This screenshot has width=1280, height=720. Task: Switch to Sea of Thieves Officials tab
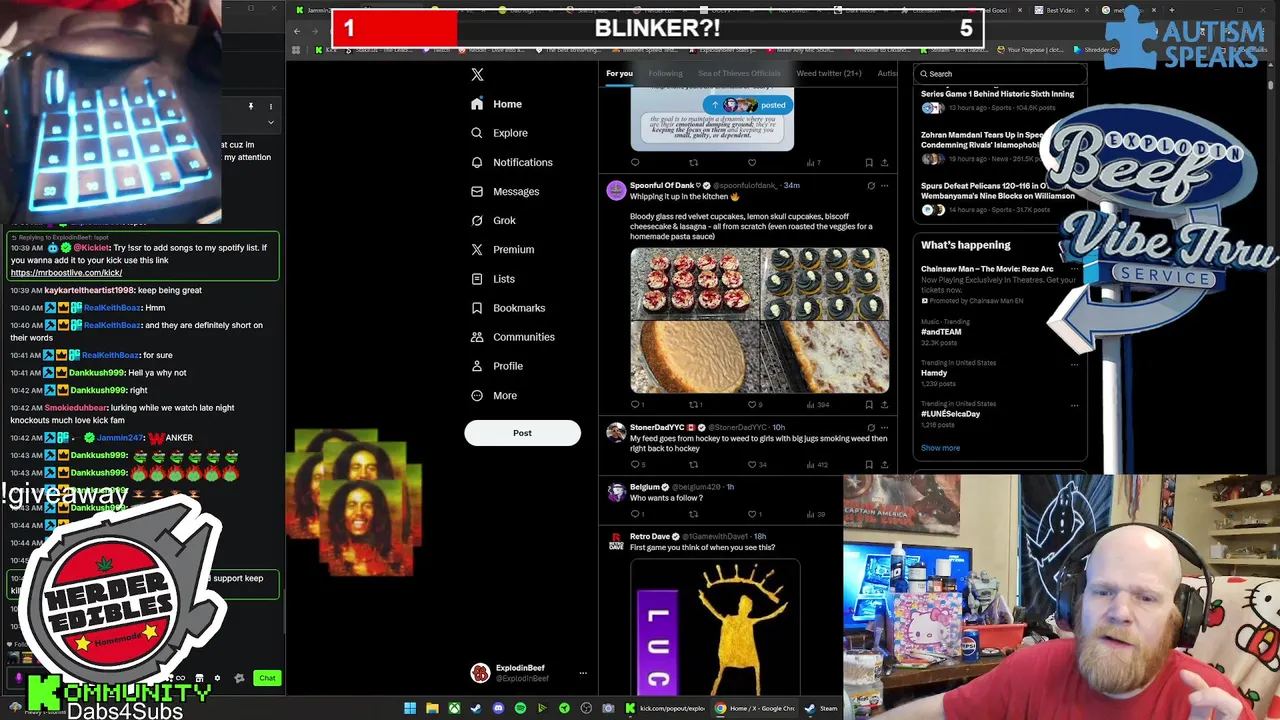coord(739,73)
